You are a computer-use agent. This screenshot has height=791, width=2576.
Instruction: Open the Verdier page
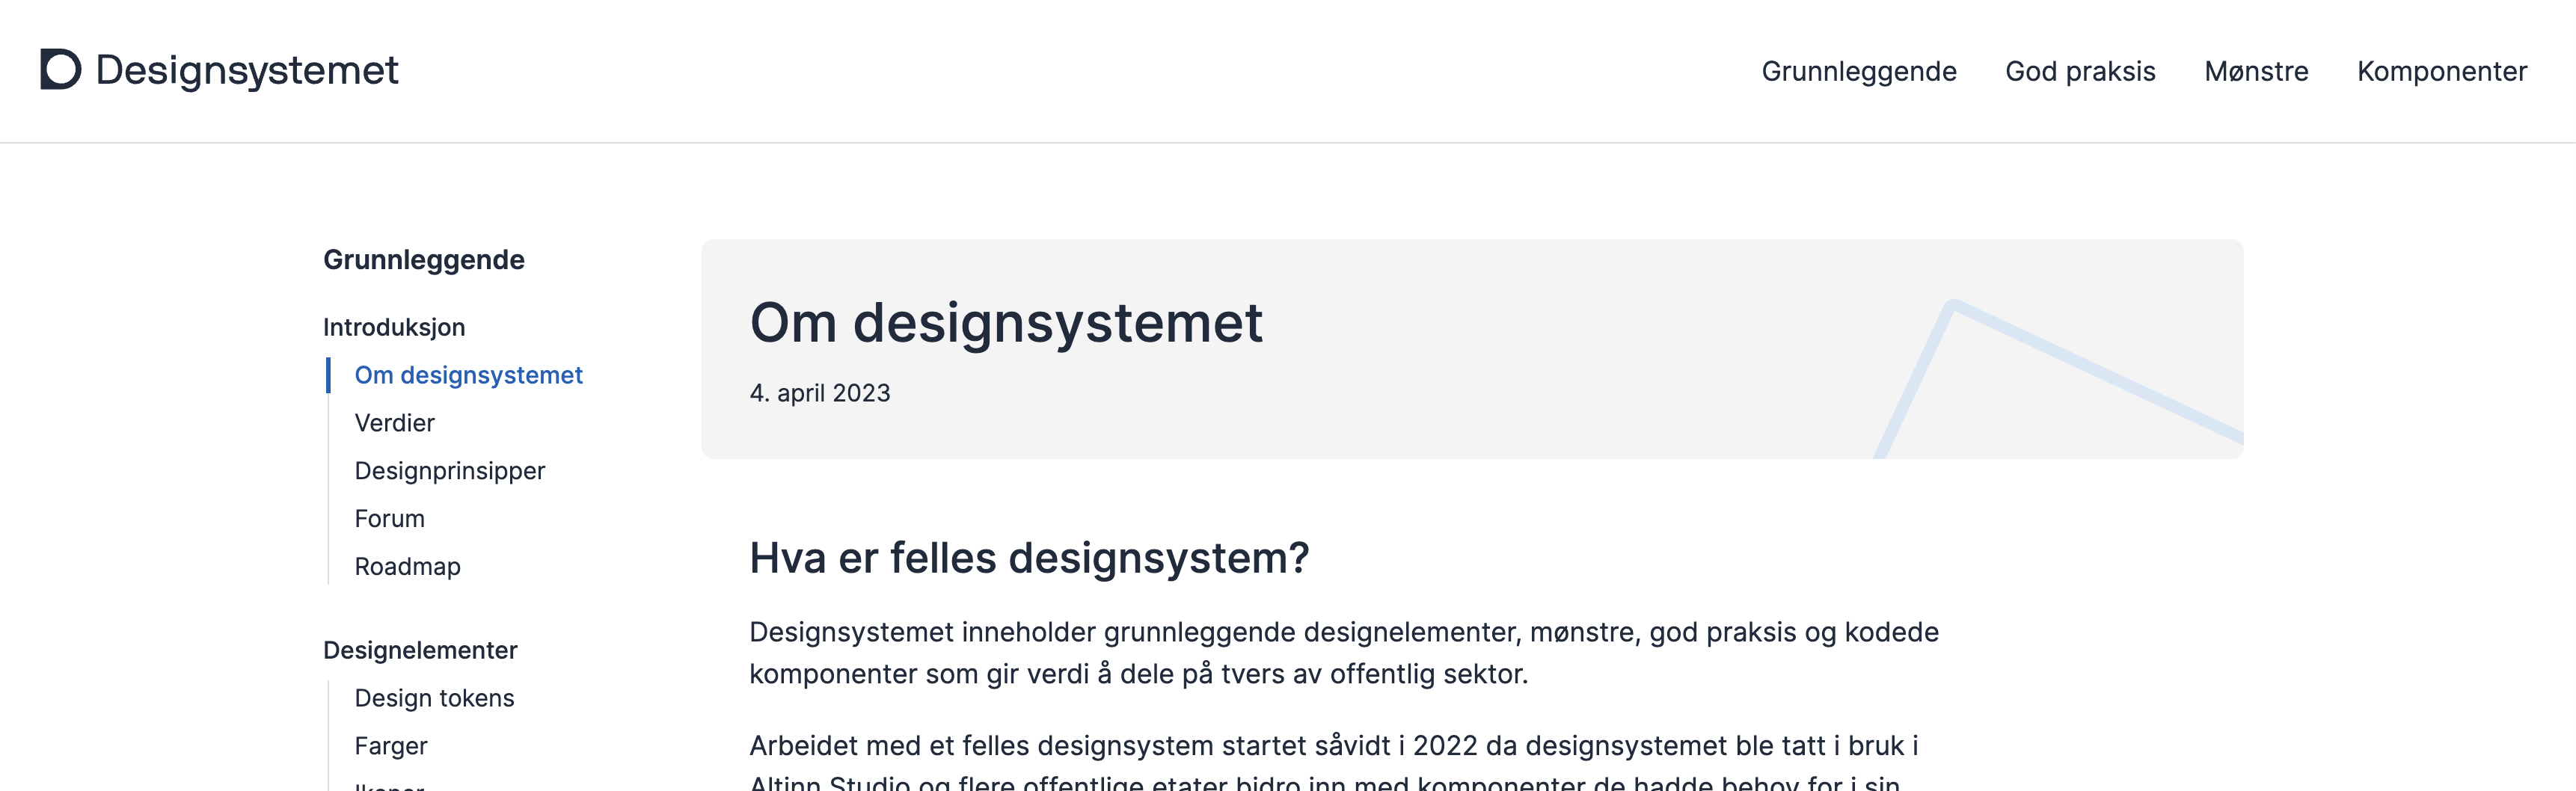point(394,423)
